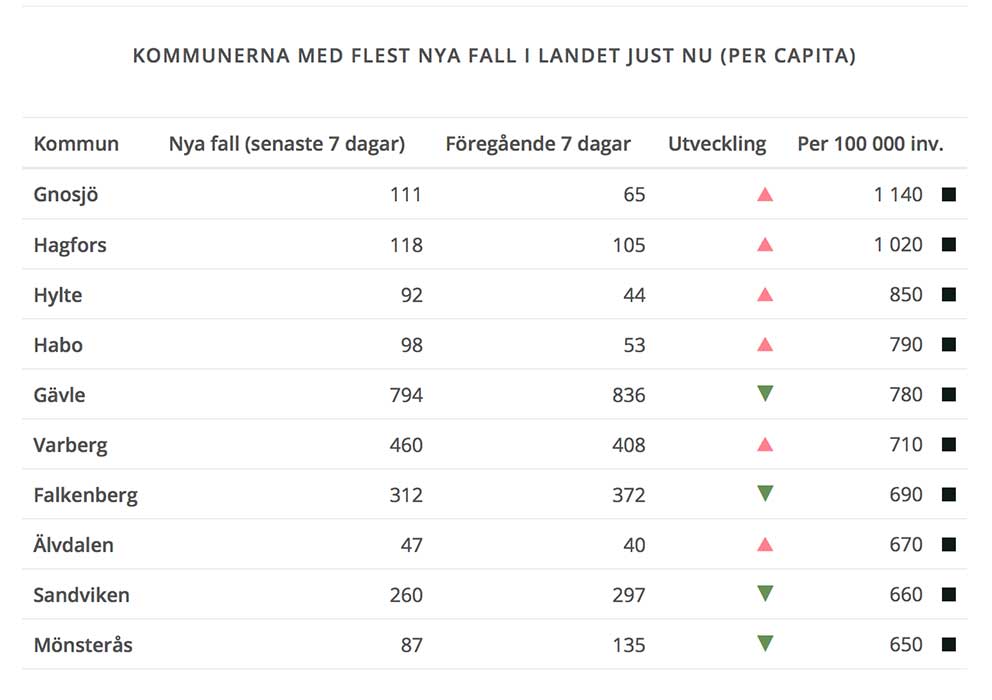The width and height of the screenshot is (992, 700).
Task: Click the black square beside 1 140
Action: (948, 194)
